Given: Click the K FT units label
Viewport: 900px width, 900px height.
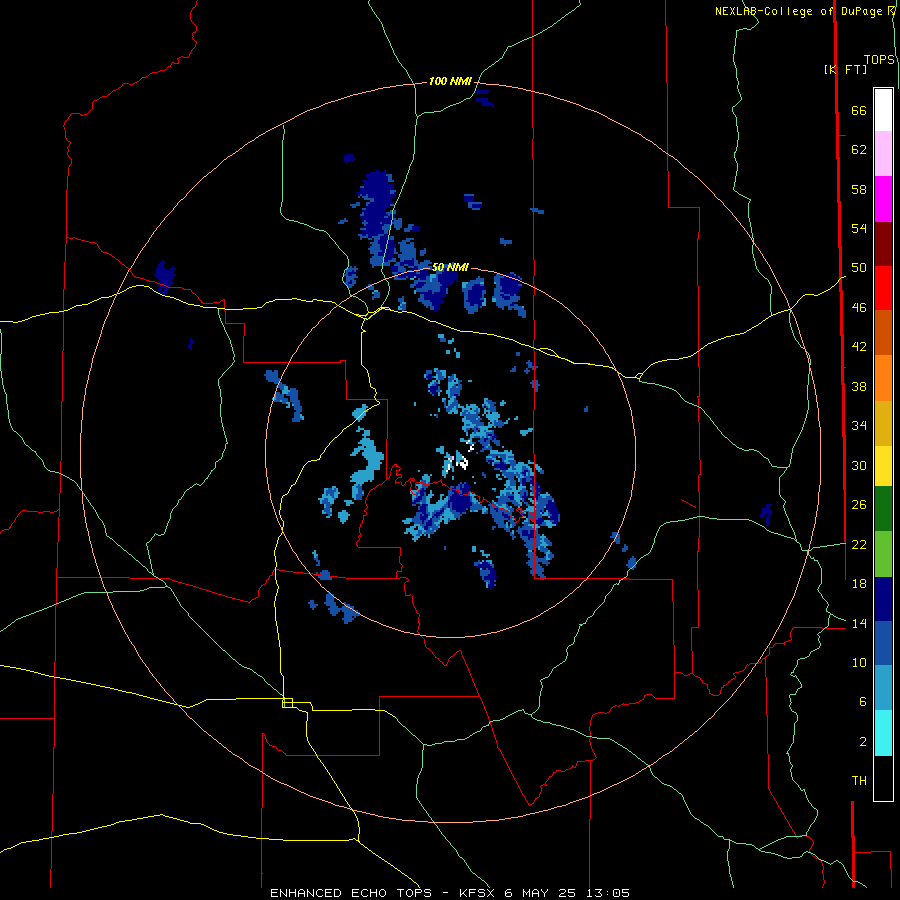Looking at the screenshot, I should pos(845,69).
